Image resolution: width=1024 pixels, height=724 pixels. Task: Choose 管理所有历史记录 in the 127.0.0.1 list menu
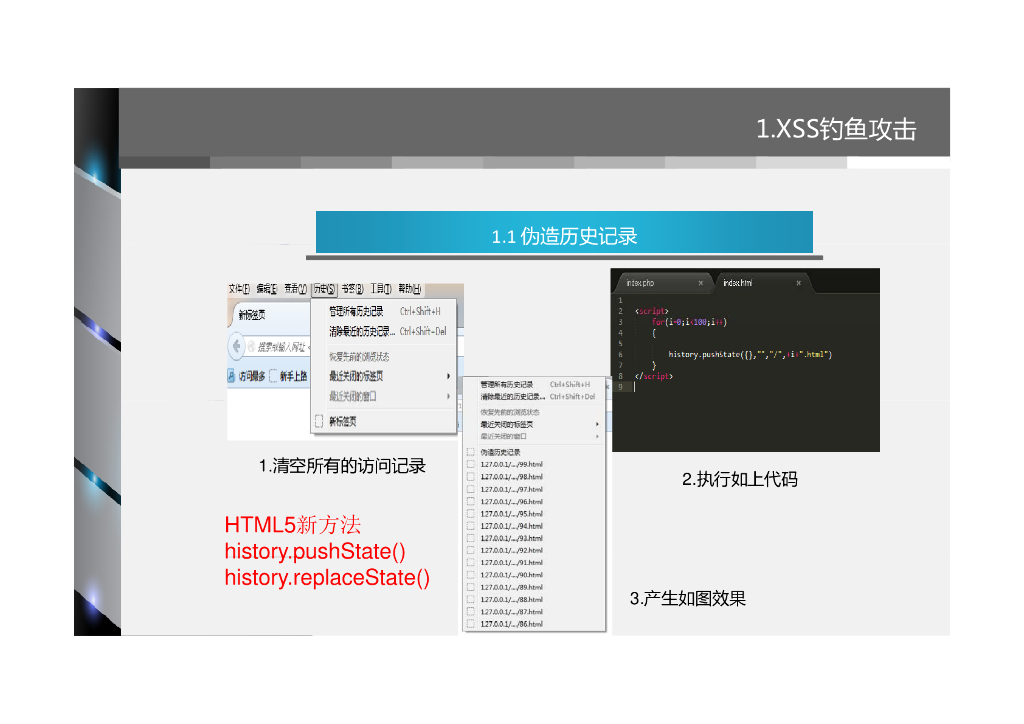pos(536,385)
